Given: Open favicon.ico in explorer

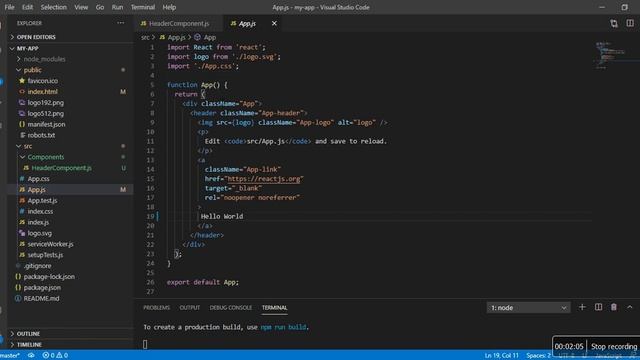Looking at the screenshot, I should 42,81.
